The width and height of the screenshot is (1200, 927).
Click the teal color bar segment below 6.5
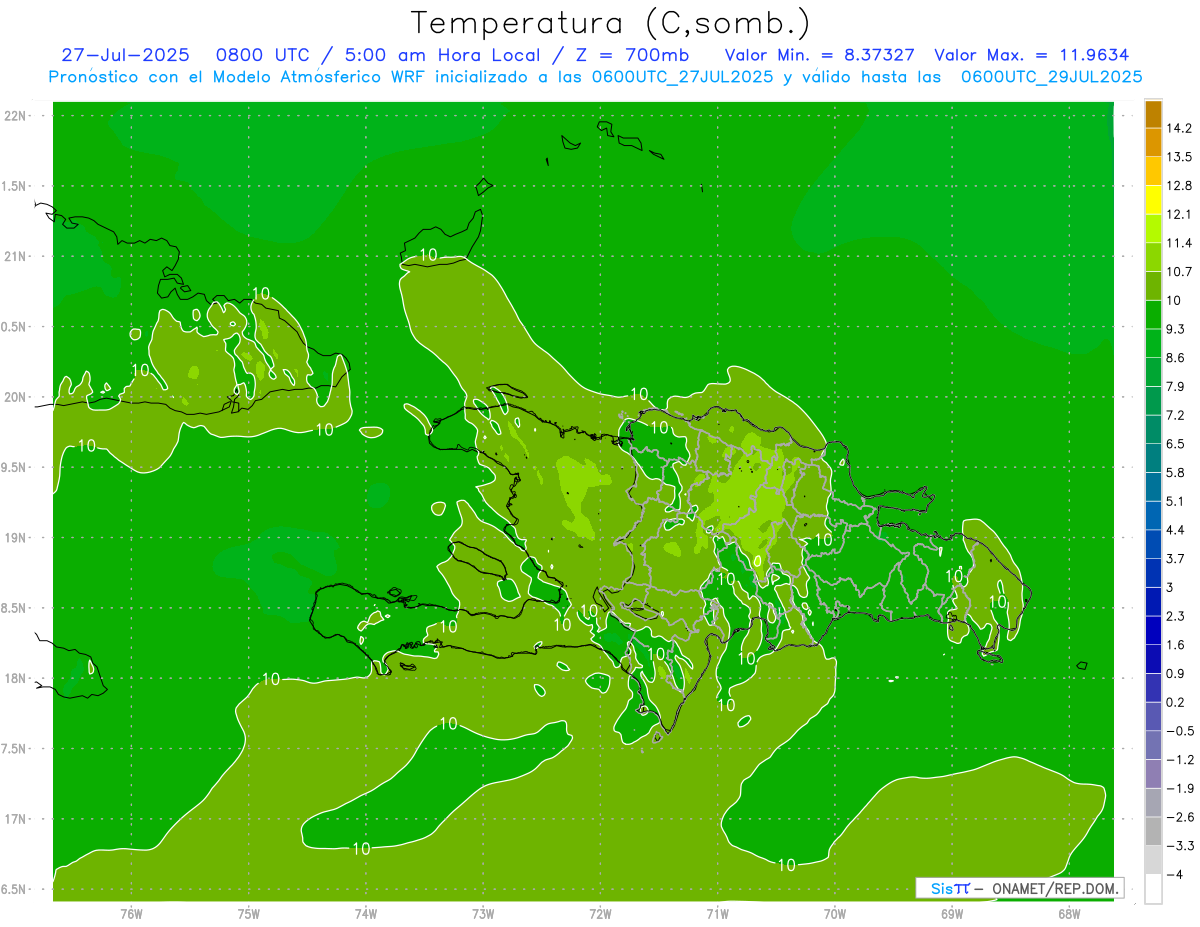[x=1153, y=458]
